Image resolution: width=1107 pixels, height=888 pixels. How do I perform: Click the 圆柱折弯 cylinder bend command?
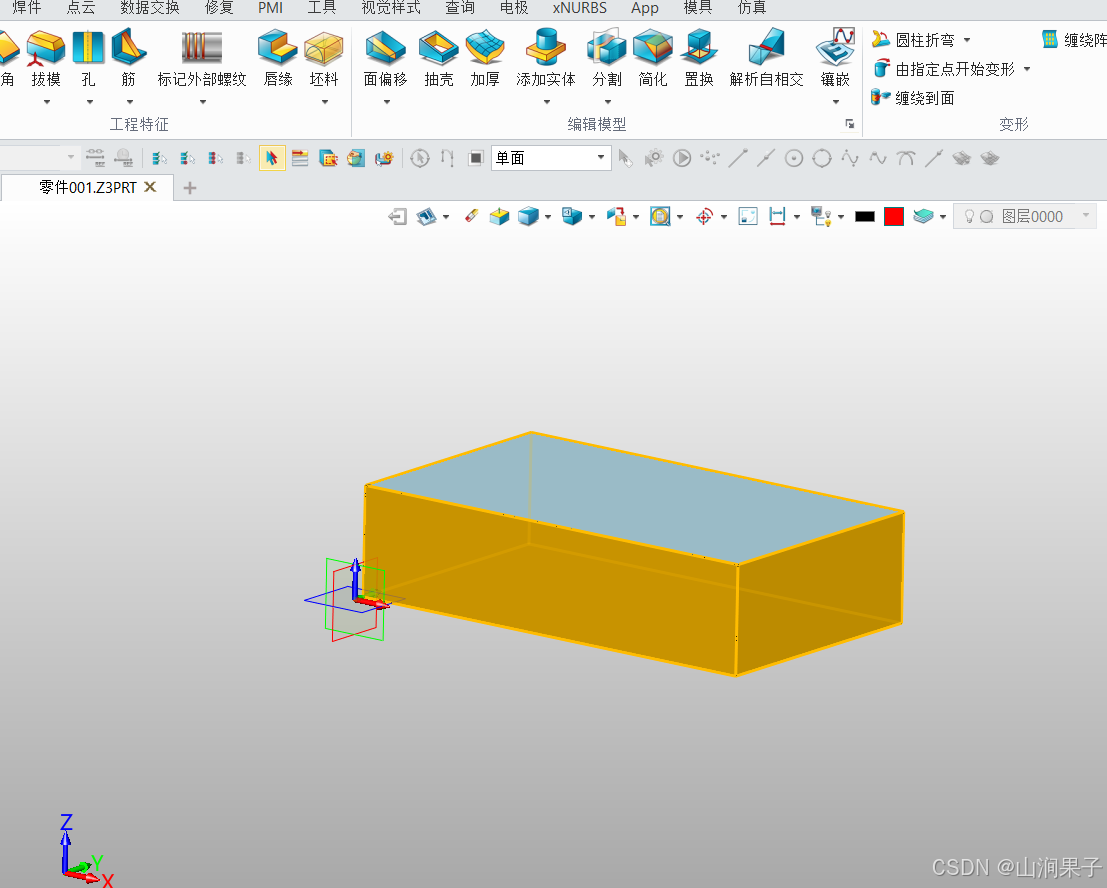[x=913, y=40]
